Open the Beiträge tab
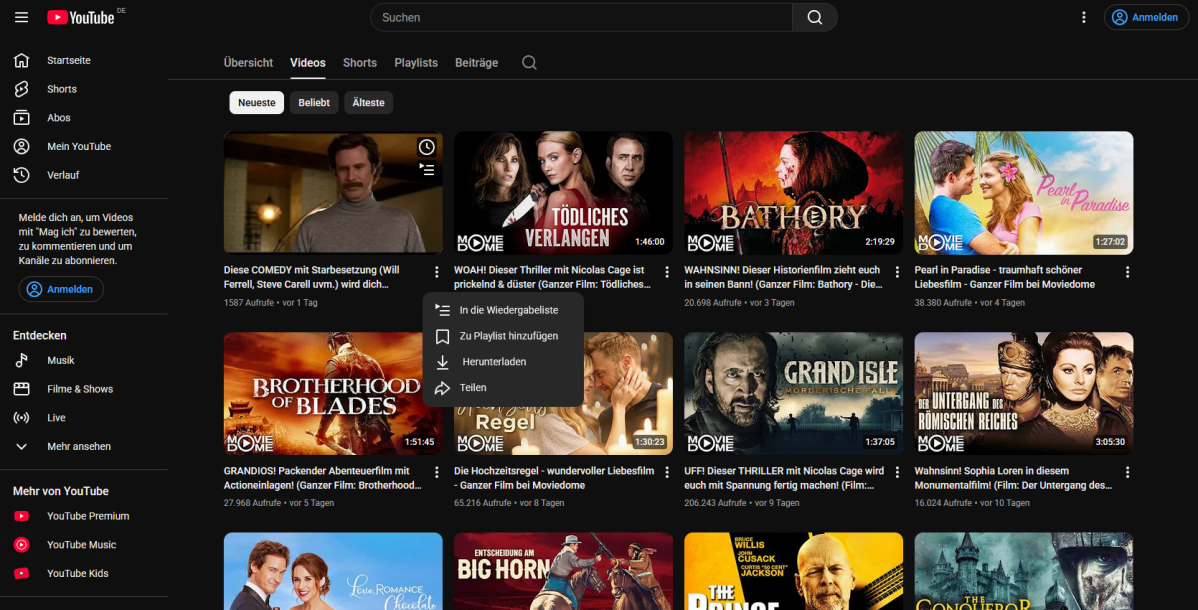Viewport: 1198px width, 610px height. point(476,63)
